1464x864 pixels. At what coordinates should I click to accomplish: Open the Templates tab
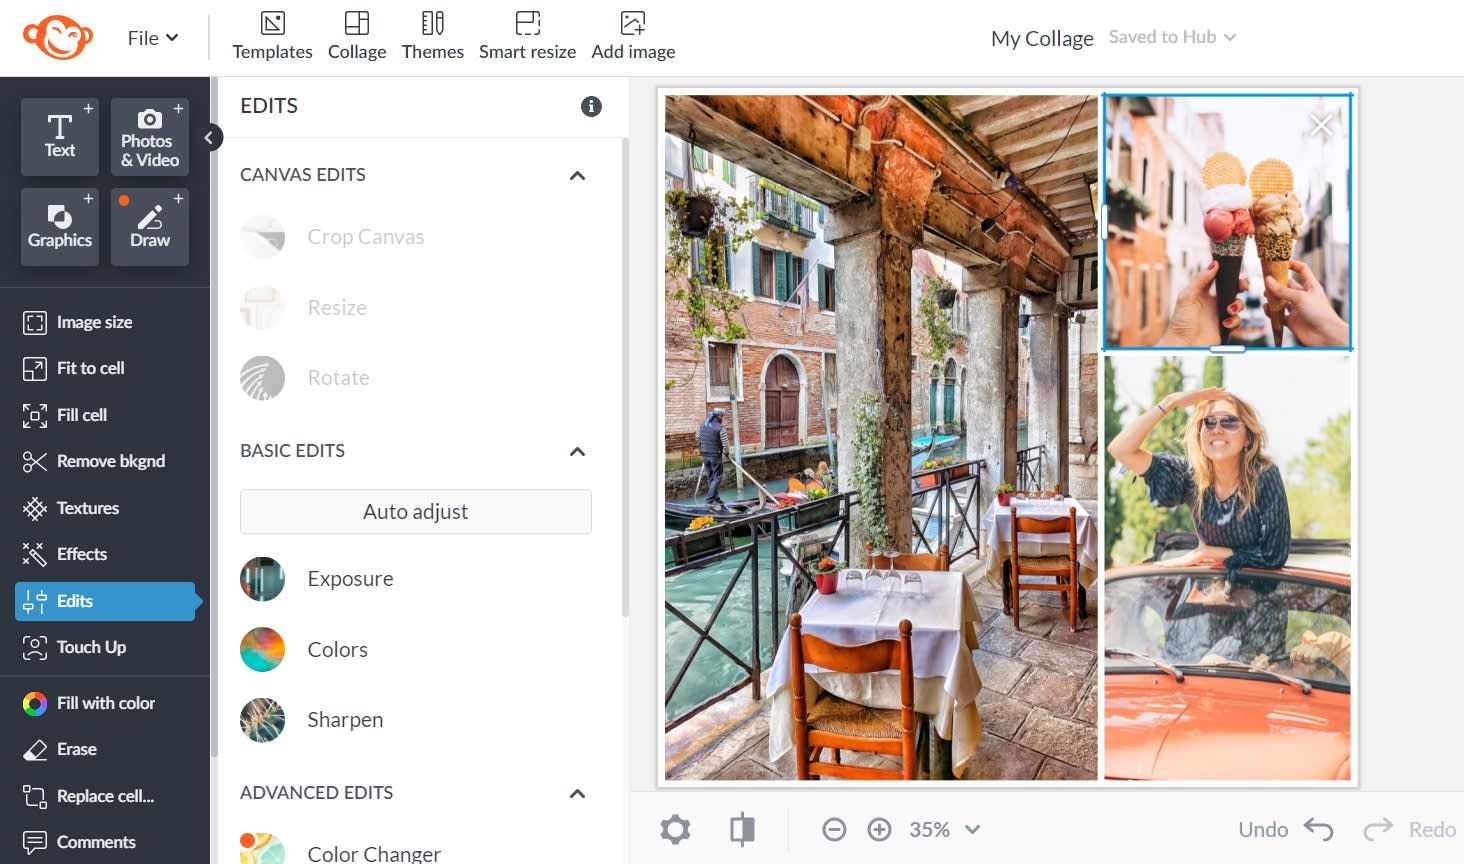pos(272,37)
